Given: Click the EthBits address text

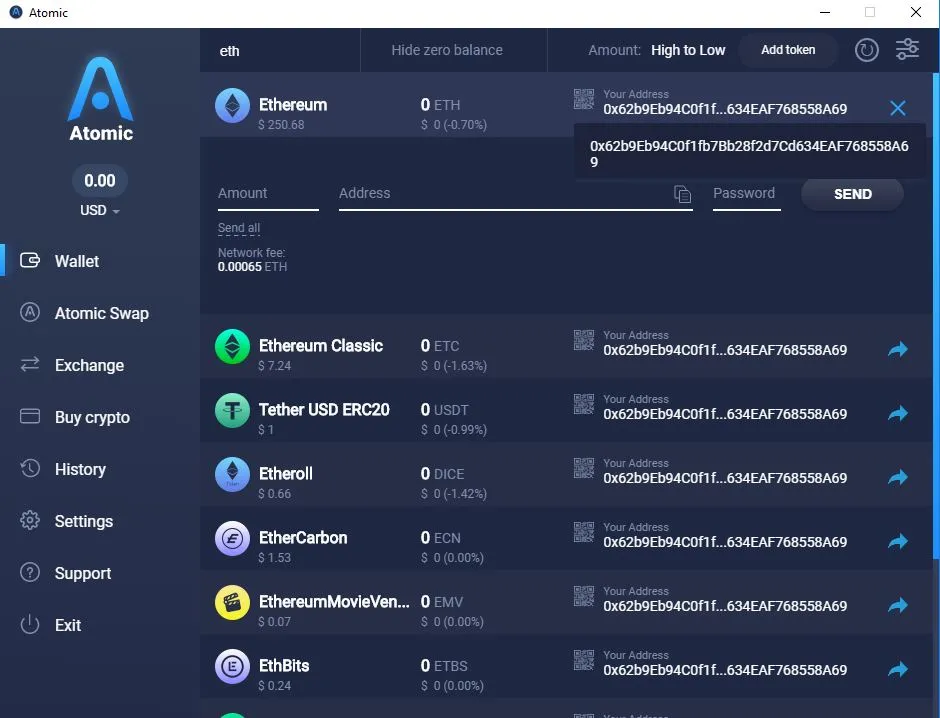Looking at the screenshot, I should pos(725,670).
